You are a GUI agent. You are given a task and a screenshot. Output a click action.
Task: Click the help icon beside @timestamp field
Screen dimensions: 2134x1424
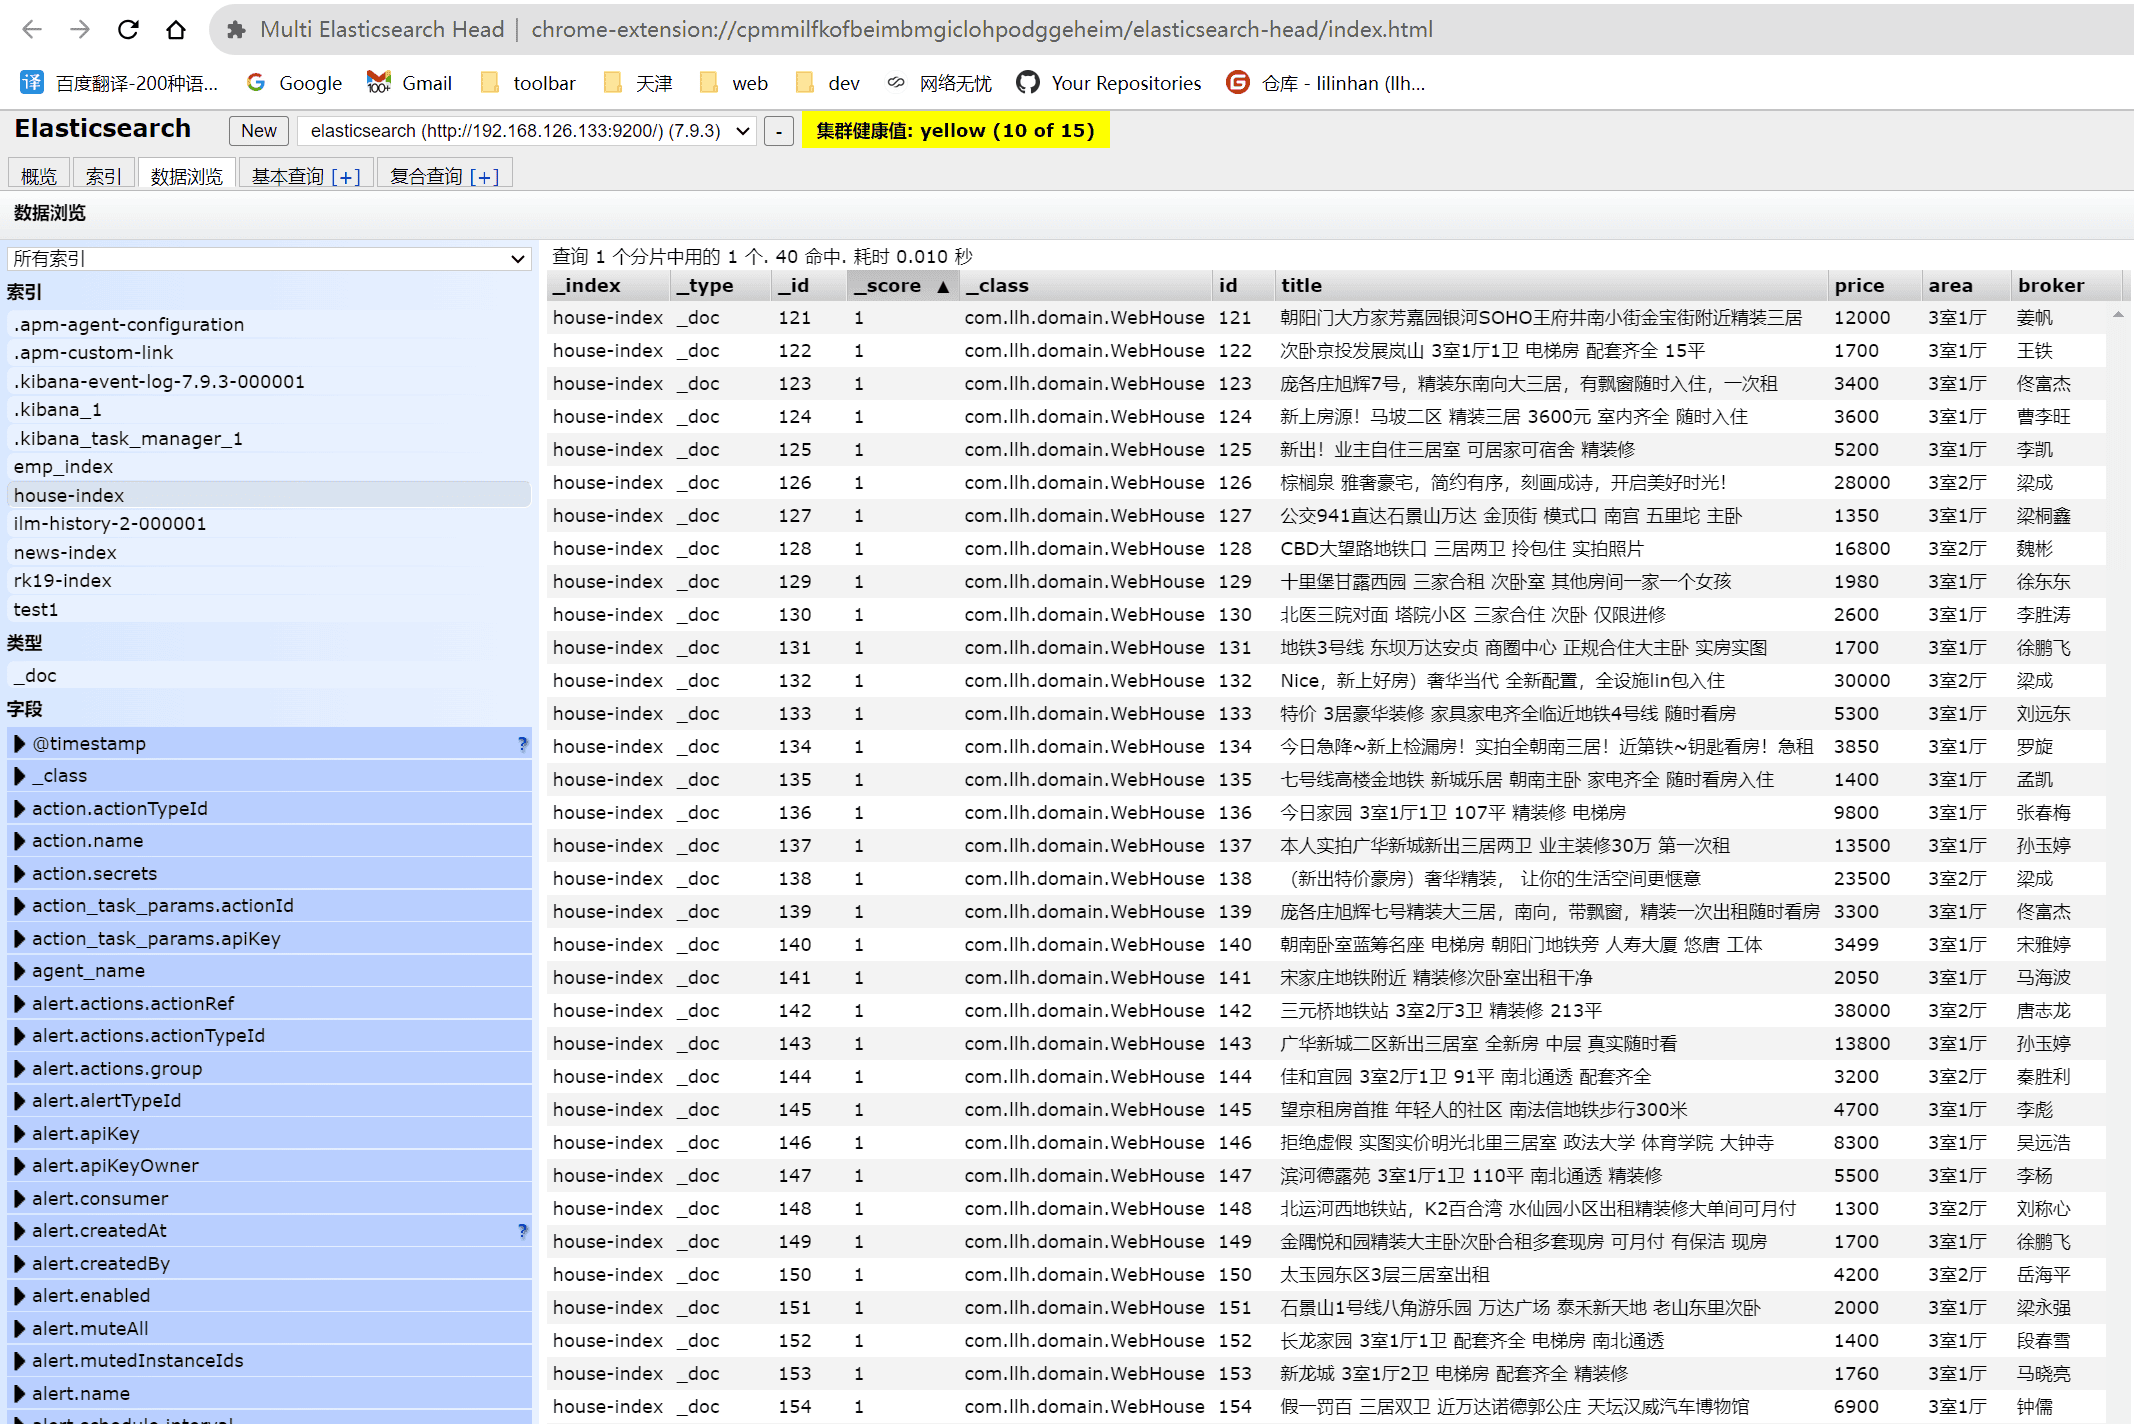523,744
